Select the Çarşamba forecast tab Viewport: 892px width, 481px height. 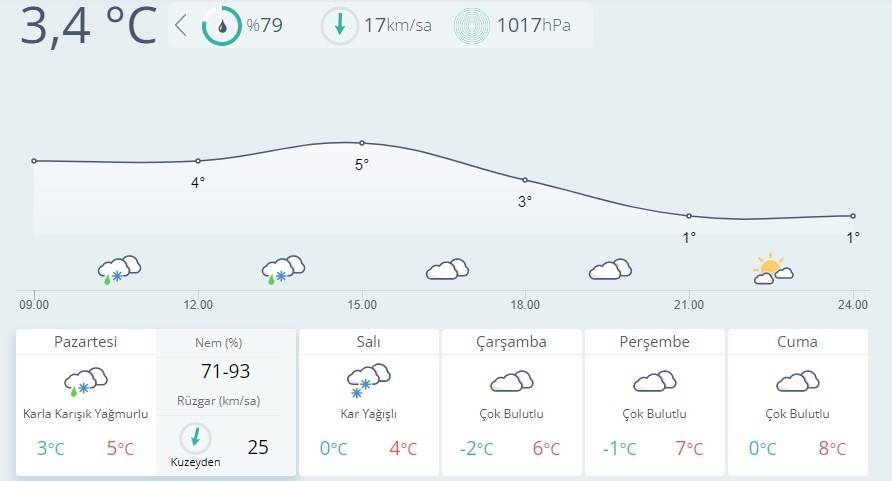511,342
